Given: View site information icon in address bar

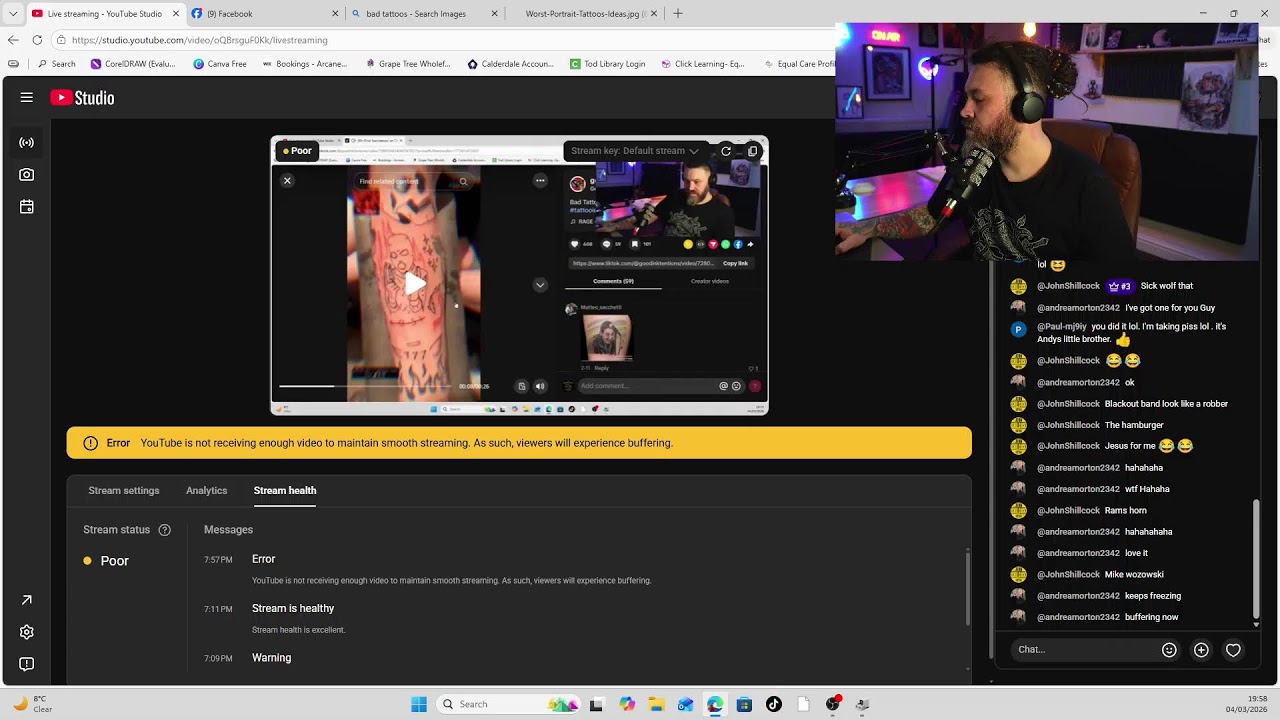Looking at the screenshot, I should pos(62,40).
